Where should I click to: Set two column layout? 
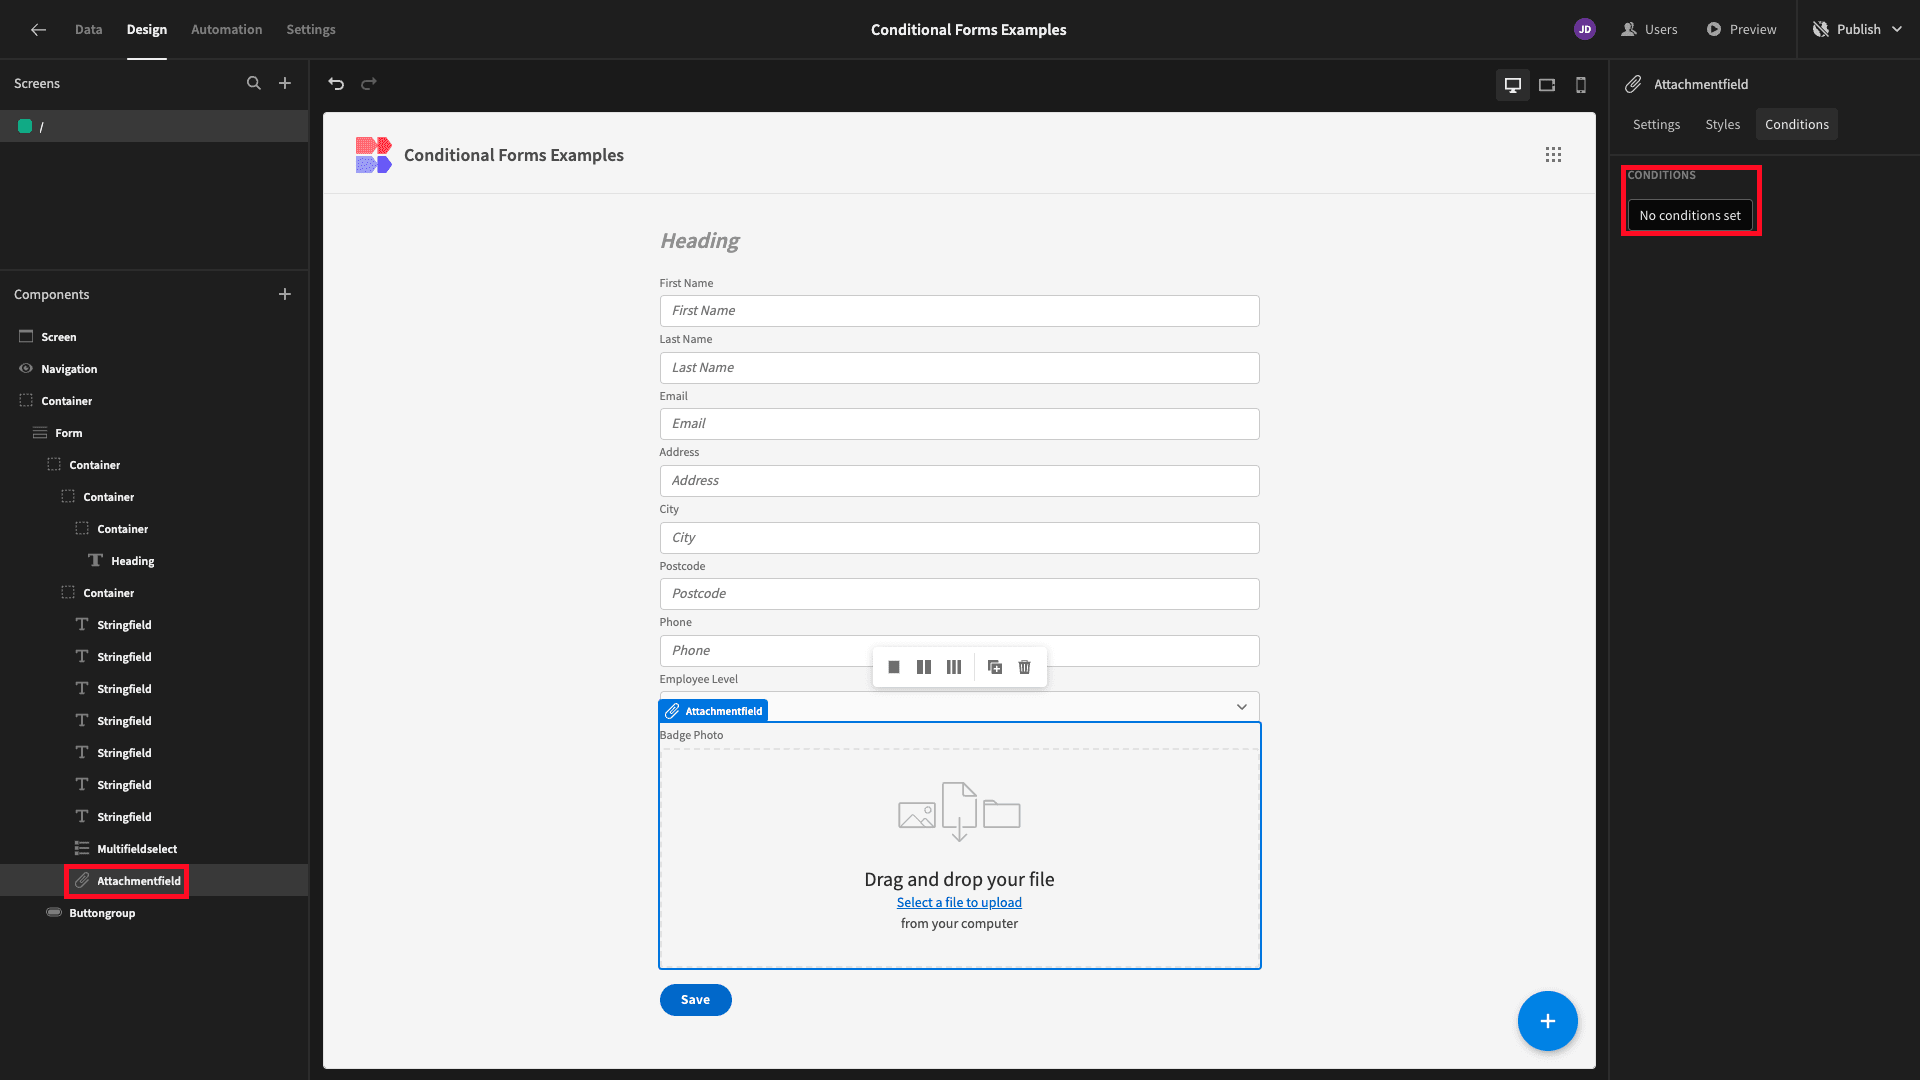click(x=924, y=667)
